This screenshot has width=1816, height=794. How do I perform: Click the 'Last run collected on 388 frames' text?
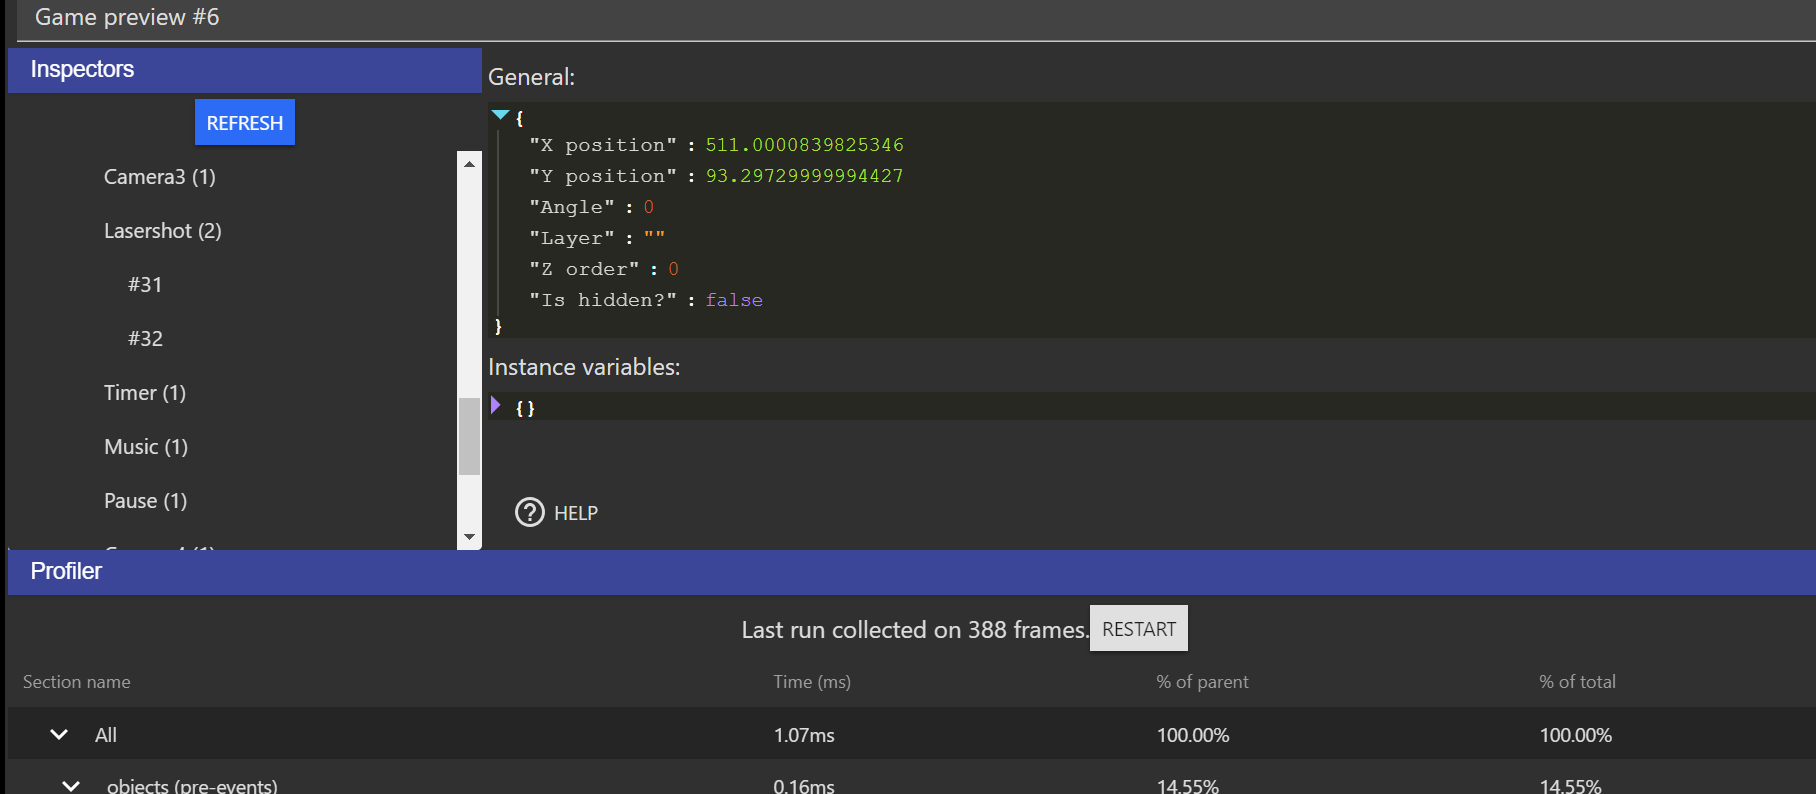click(915, 630)
